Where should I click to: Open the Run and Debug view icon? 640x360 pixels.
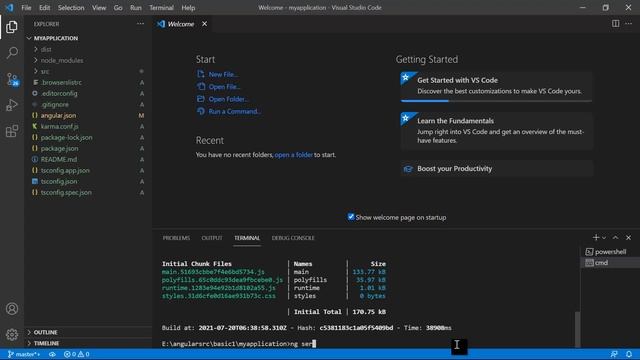12,105
